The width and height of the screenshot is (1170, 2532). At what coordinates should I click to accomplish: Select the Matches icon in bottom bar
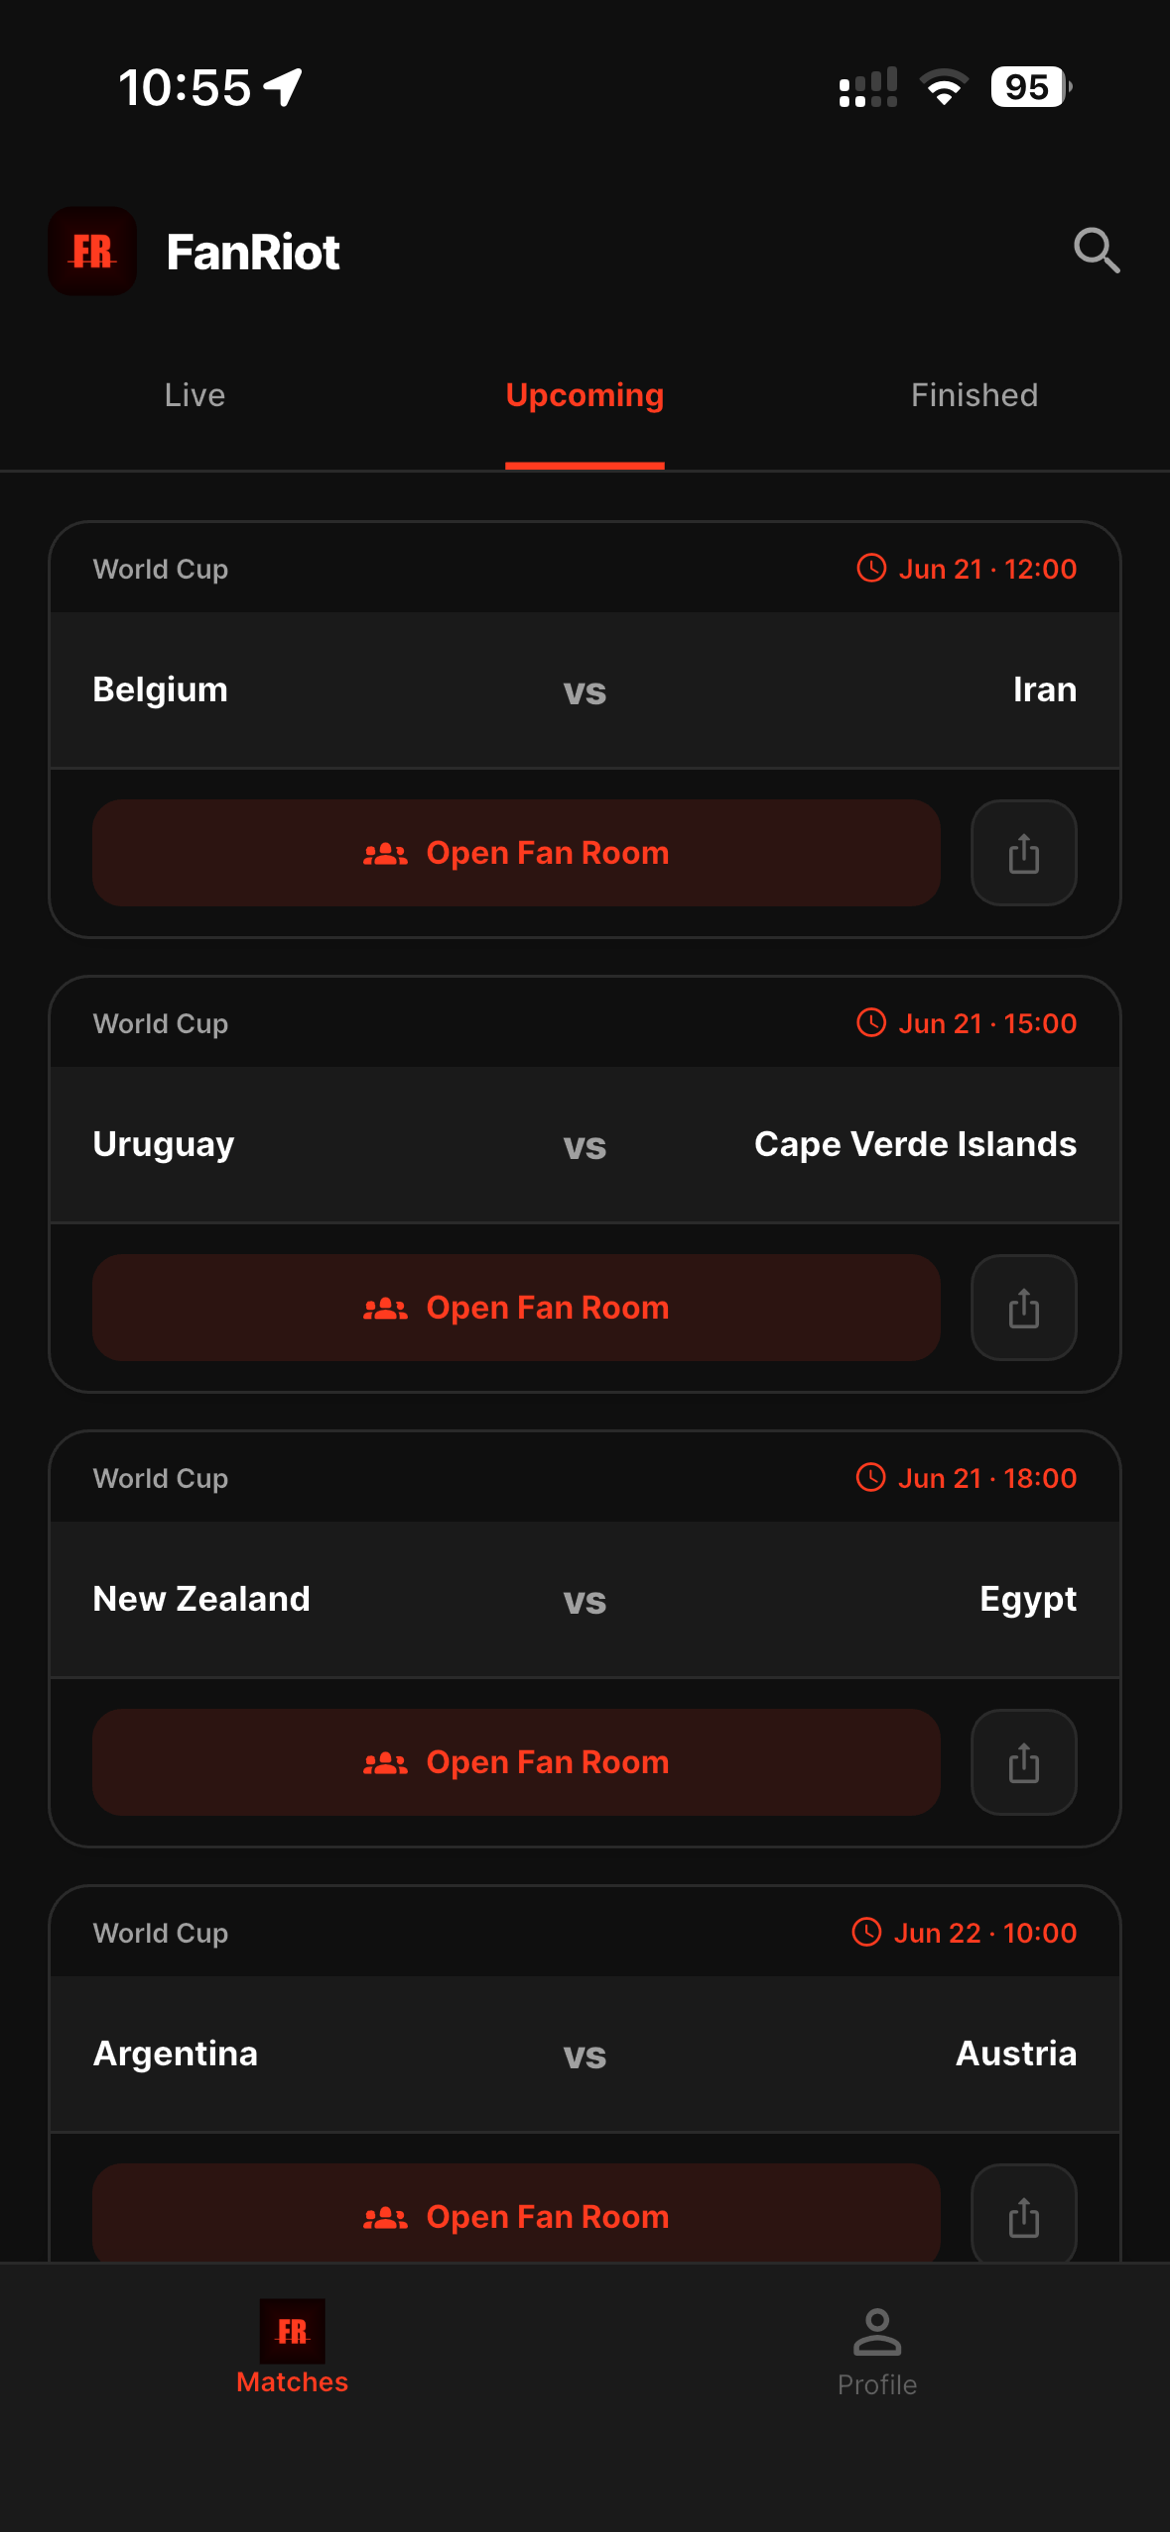pos(292,2331)
